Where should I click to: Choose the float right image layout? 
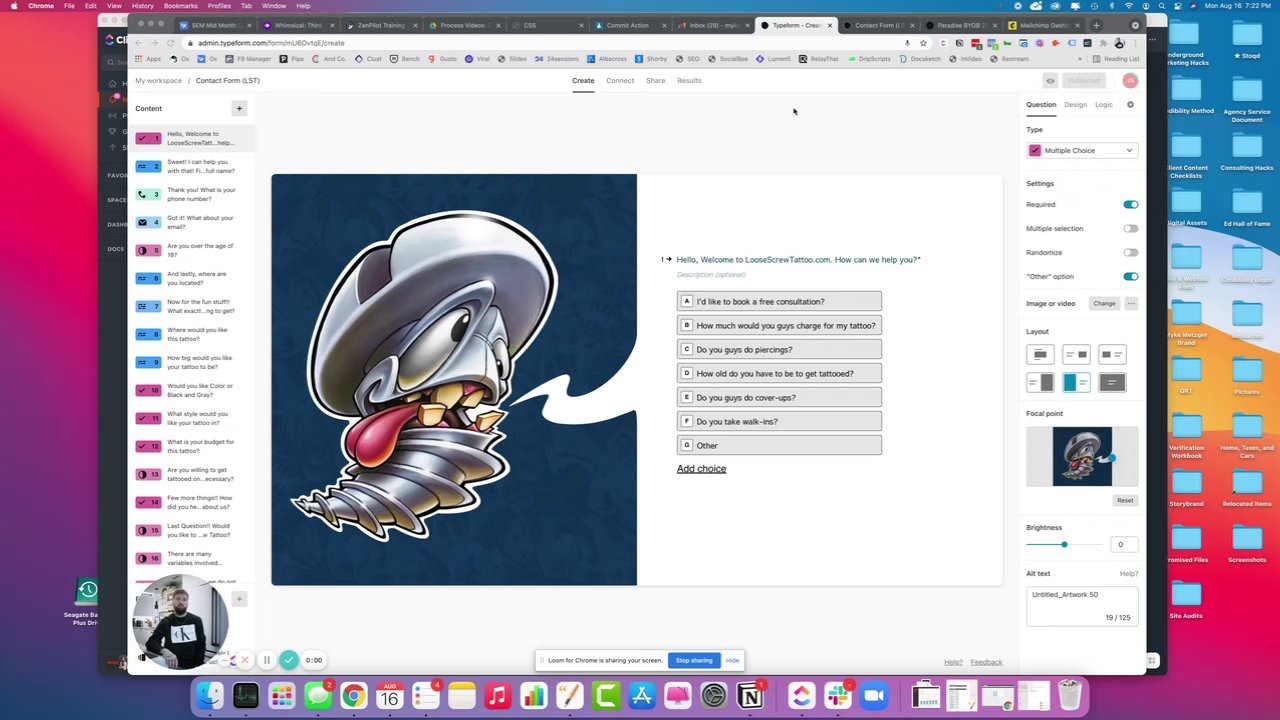pos(1076,355)
